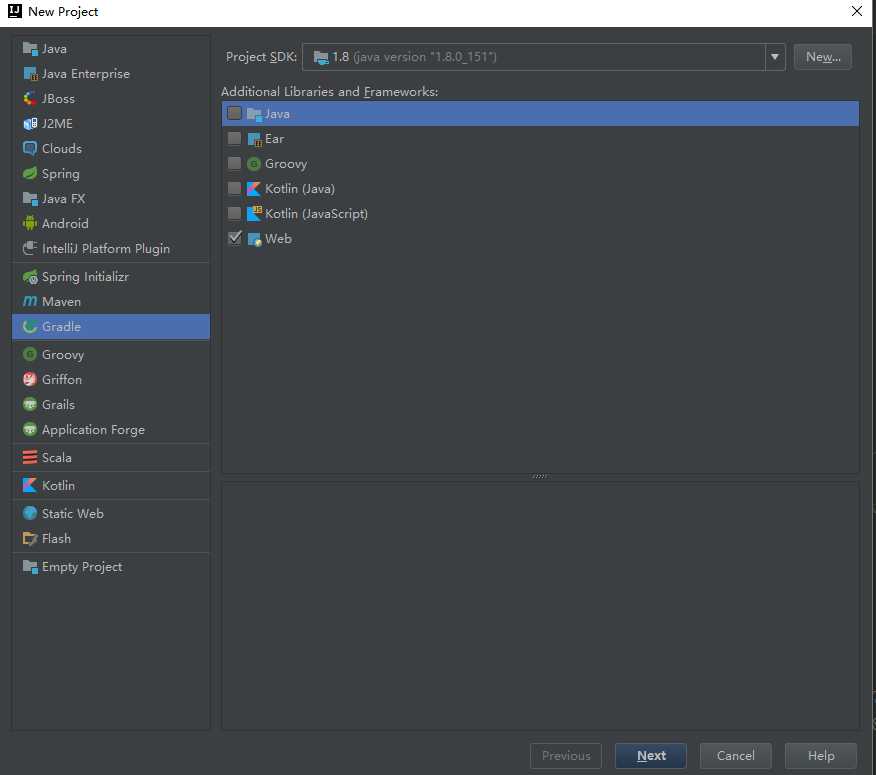Viewport: 876px width, 775px height.
Task: Open Help for the dialog
Action: click(821, 755)
